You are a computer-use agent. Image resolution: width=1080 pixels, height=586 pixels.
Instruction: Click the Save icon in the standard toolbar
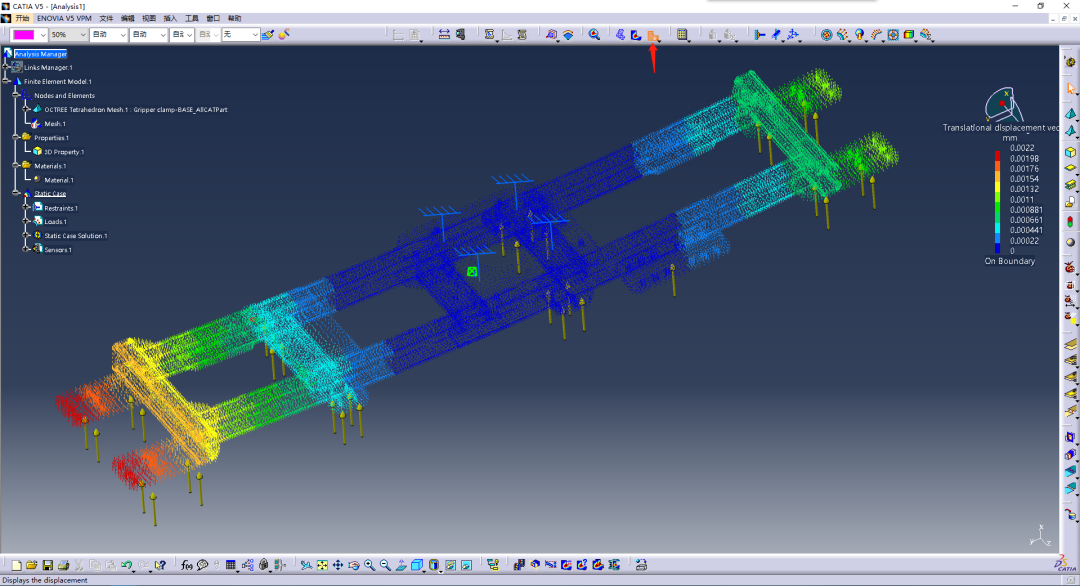click(47, 565)
